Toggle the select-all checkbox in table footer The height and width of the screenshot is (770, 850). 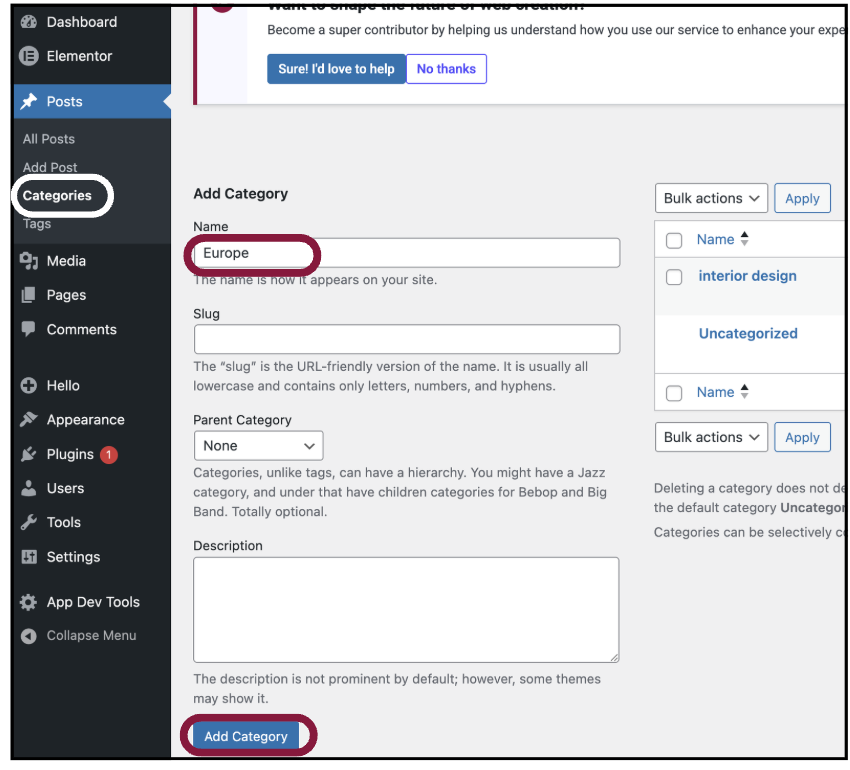tap(674, 393)
